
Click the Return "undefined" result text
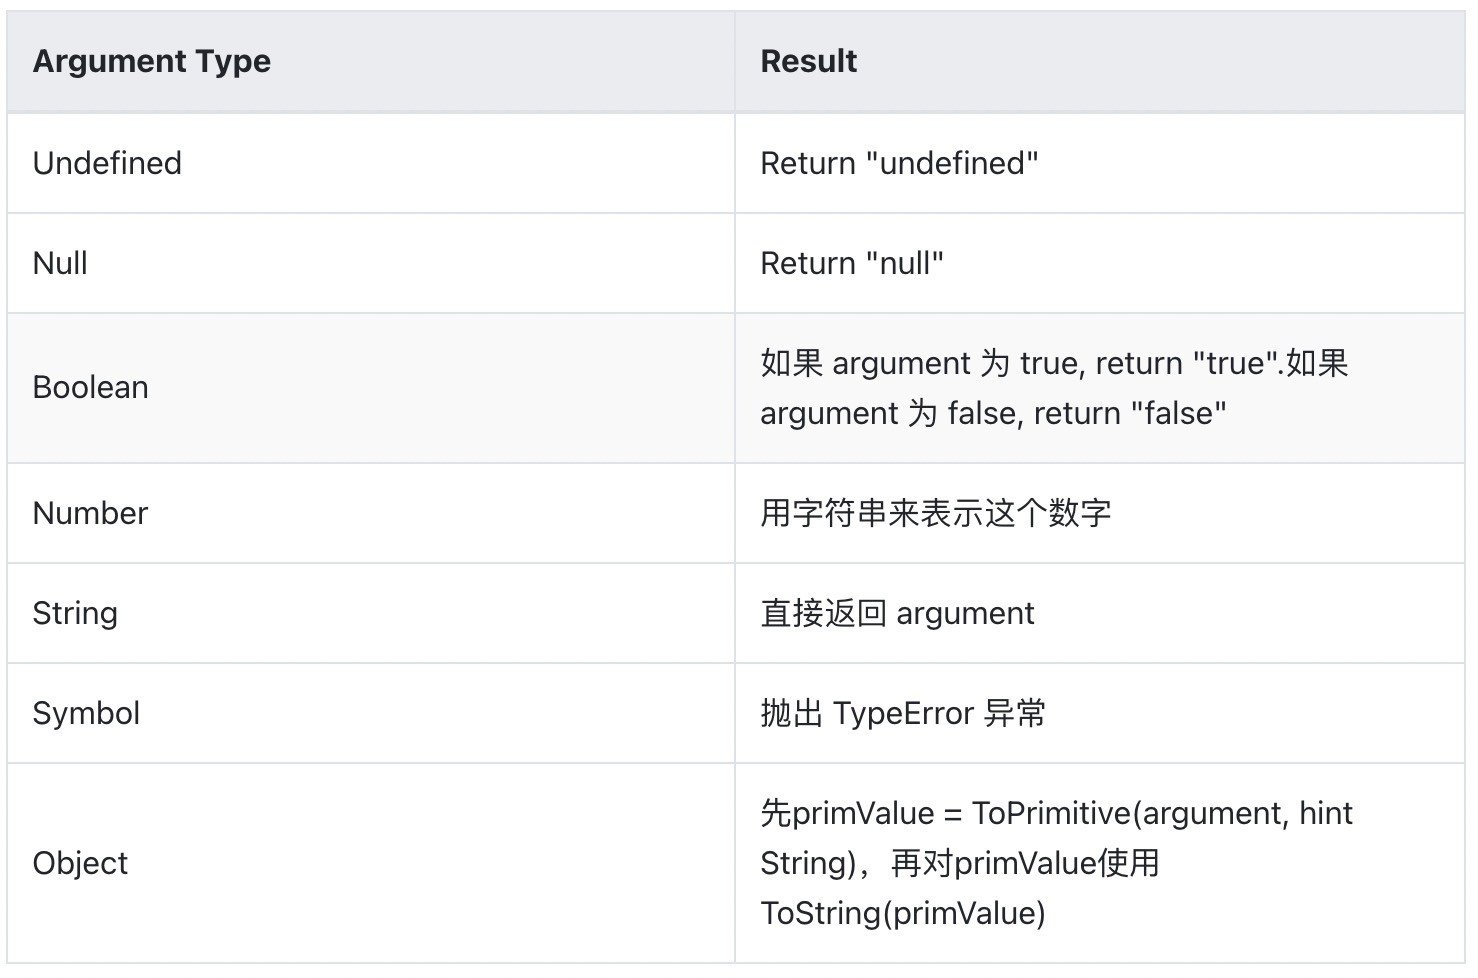point(899,163)
